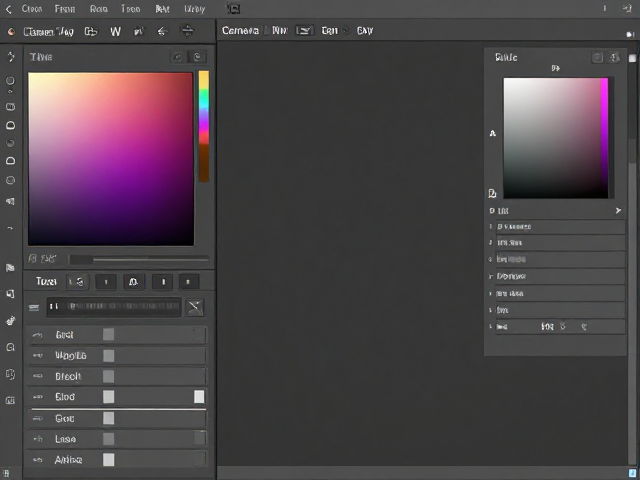Viewport: 640px width, 480px height.
Task: Click the crossed-lines icon button next to the dark strip field
Action: (x=195, y=307)
